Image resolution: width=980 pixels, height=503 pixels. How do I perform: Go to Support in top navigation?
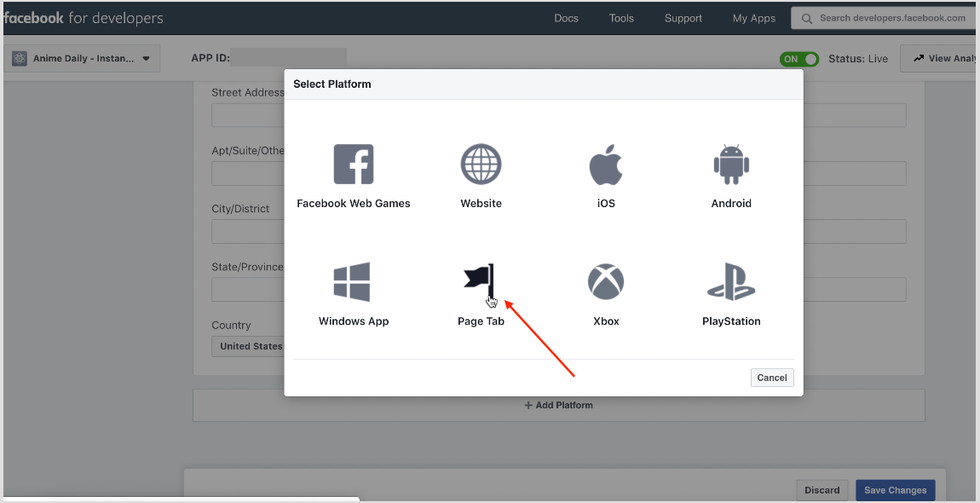coord(683,18)
